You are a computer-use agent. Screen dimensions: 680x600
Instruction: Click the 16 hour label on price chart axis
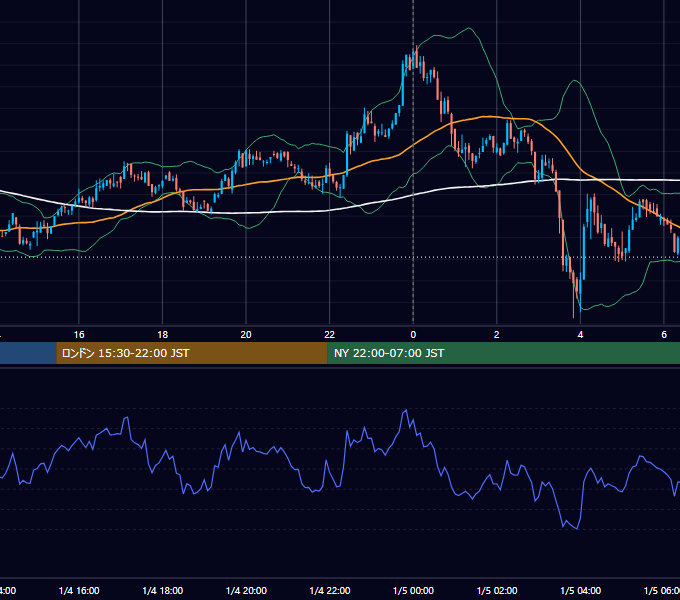(79, 335)
